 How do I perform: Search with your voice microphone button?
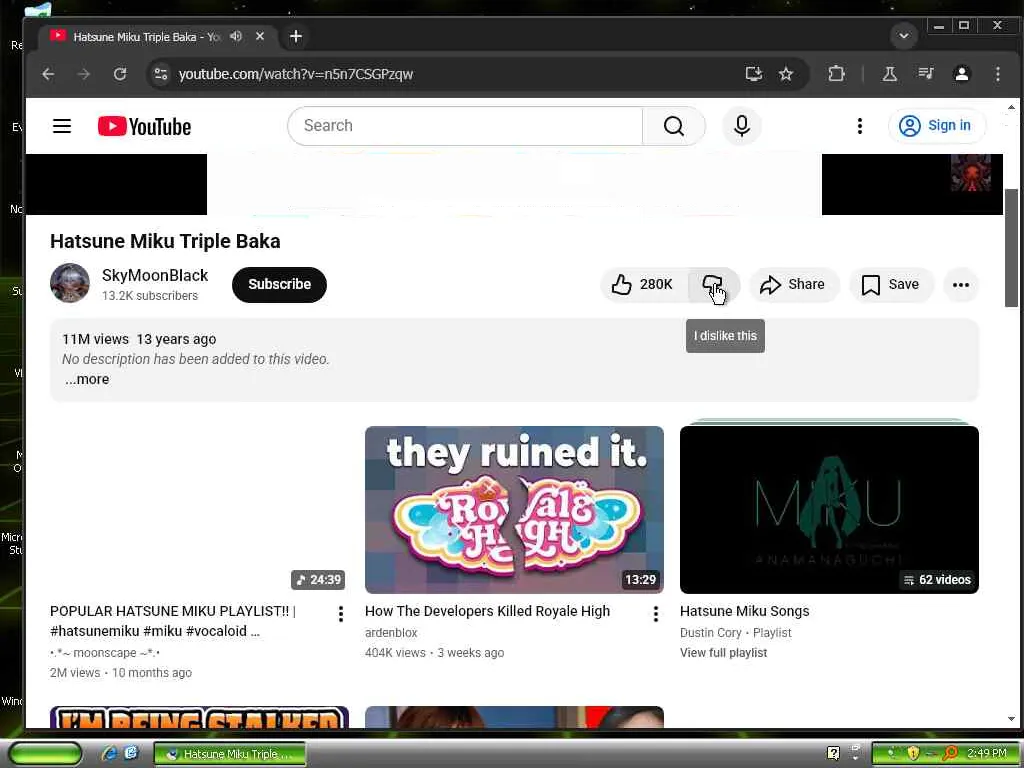pos(742,125)
